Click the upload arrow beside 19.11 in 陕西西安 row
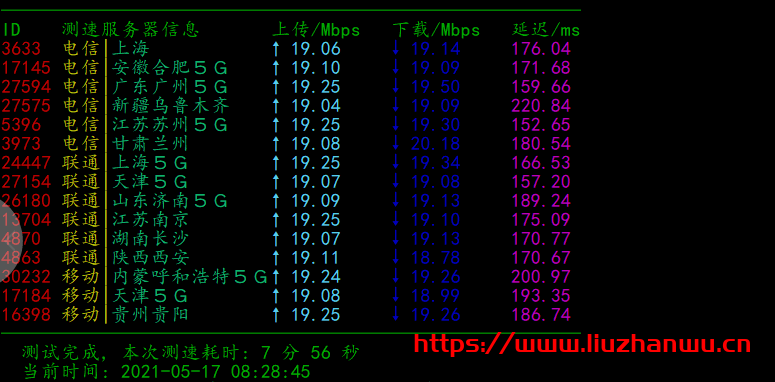This screenshot has width=775, height=382. point(276,257)
